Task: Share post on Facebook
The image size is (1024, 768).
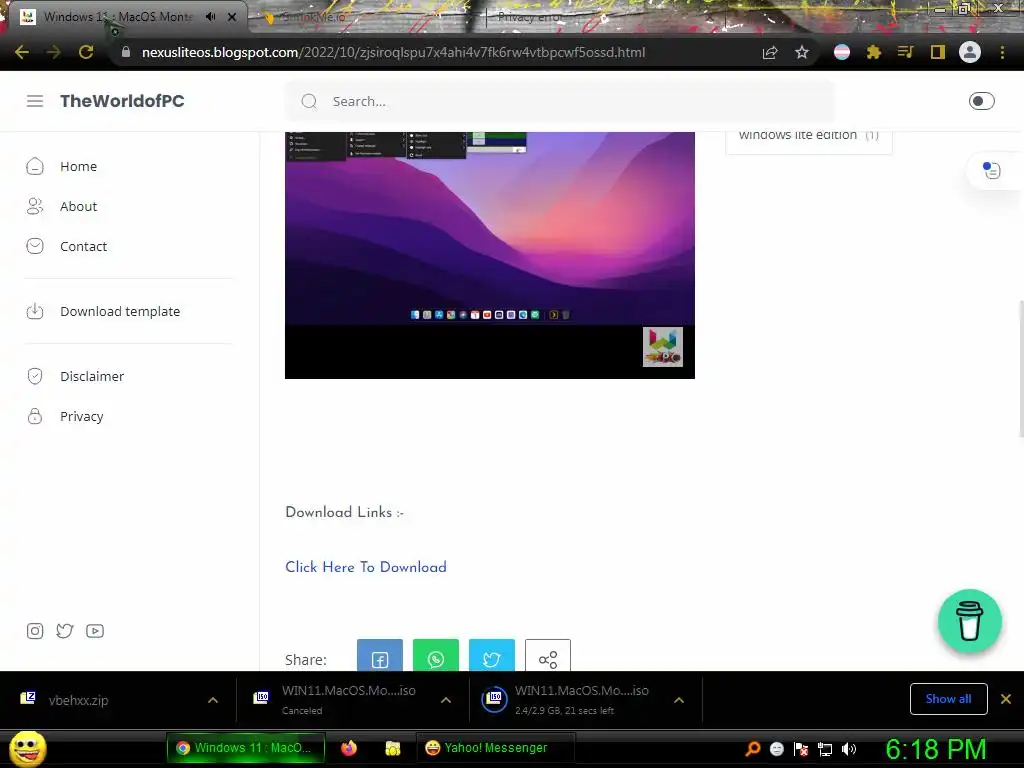Action: pyautogui.click(x=380, y=656)
